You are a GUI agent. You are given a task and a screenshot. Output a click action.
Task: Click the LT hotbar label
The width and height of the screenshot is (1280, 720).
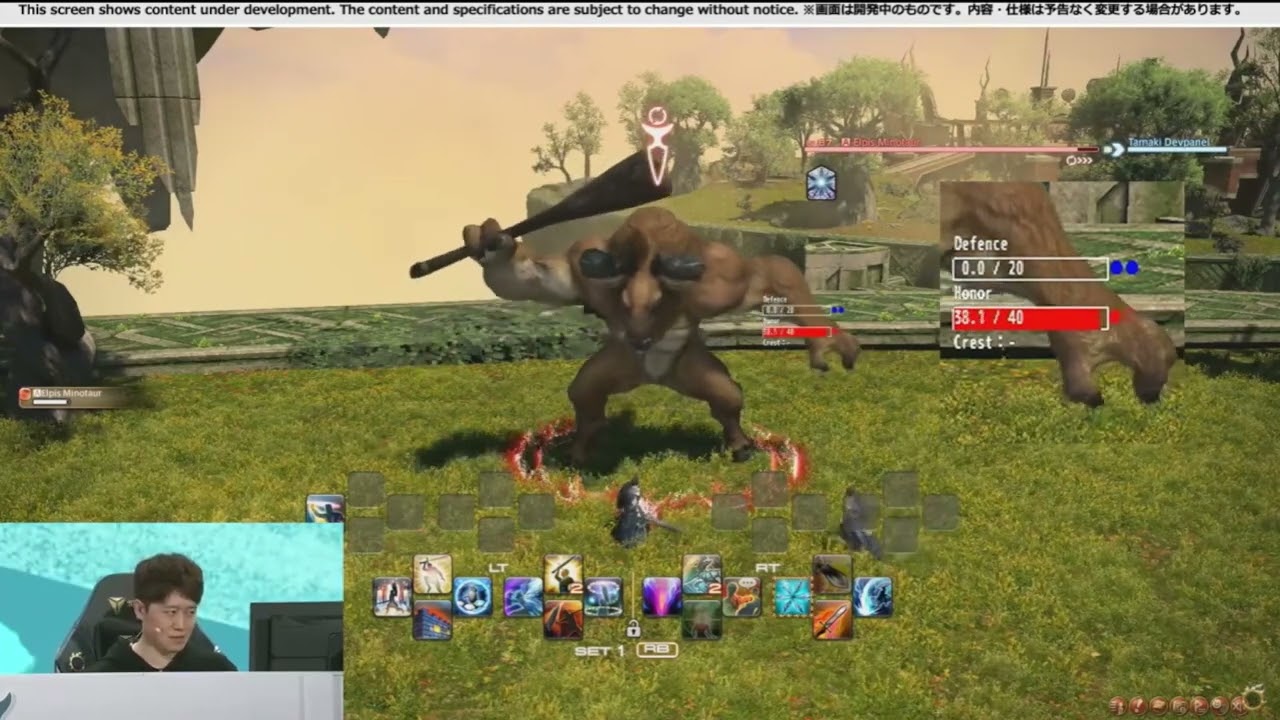tap(499, 566)
